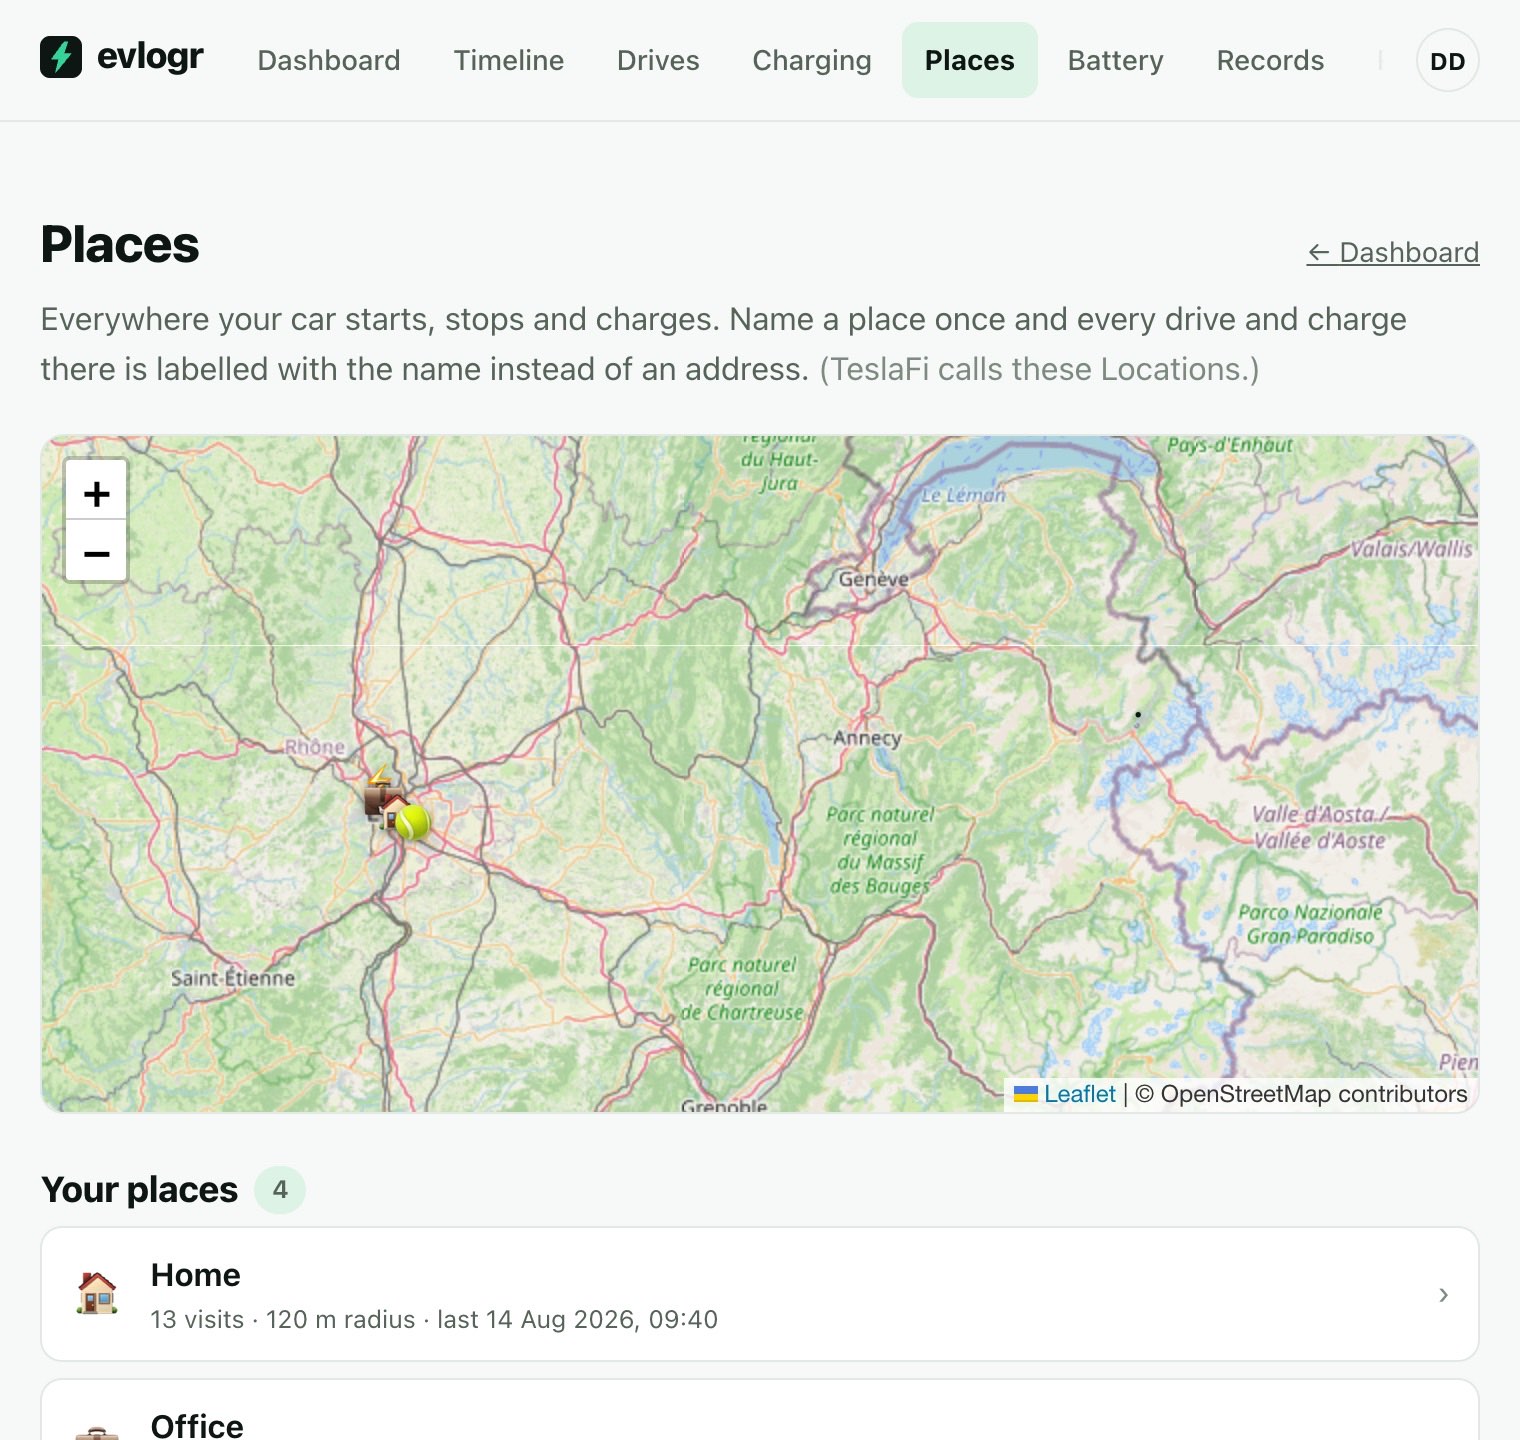Open the Battery tab
Image resolution: width=1520 pixels, height=1440 pixels.
1116,60
